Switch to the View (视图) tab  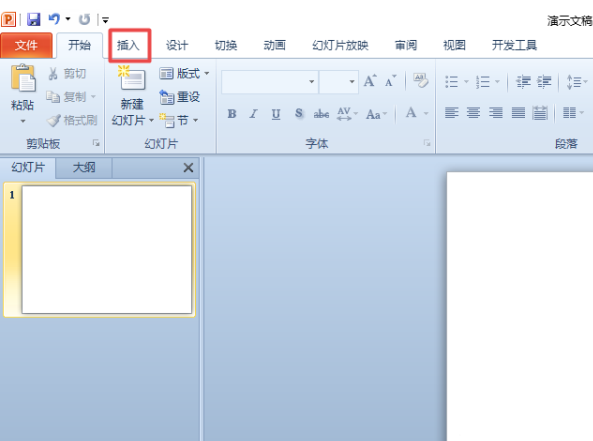(x=454, y=45)
